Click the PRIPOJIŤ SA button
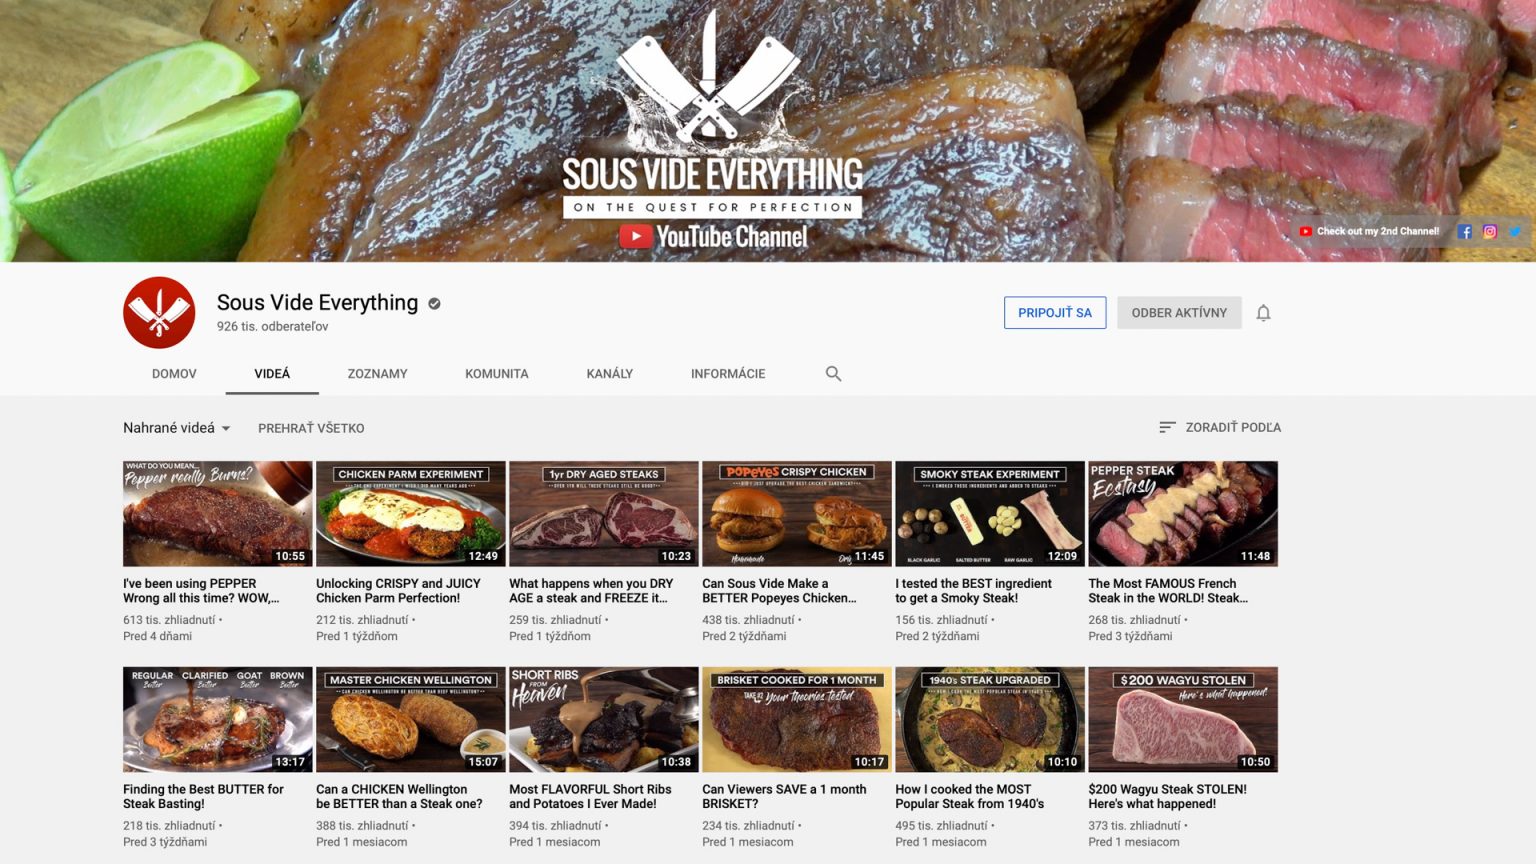This screenshot has width=1536, height=864. [1055, 313]
